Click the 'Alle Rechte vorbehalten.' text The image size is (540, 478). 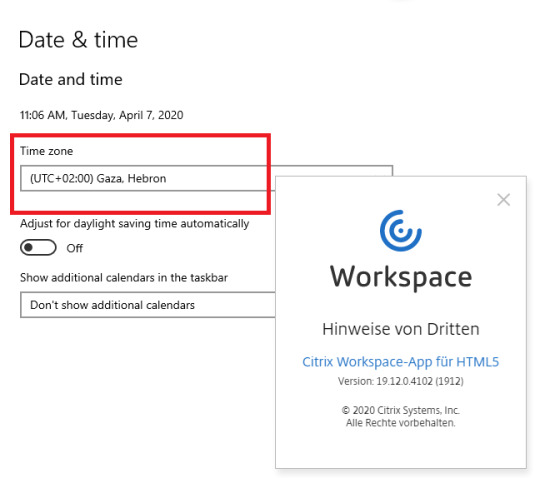[x=401, y=423]
